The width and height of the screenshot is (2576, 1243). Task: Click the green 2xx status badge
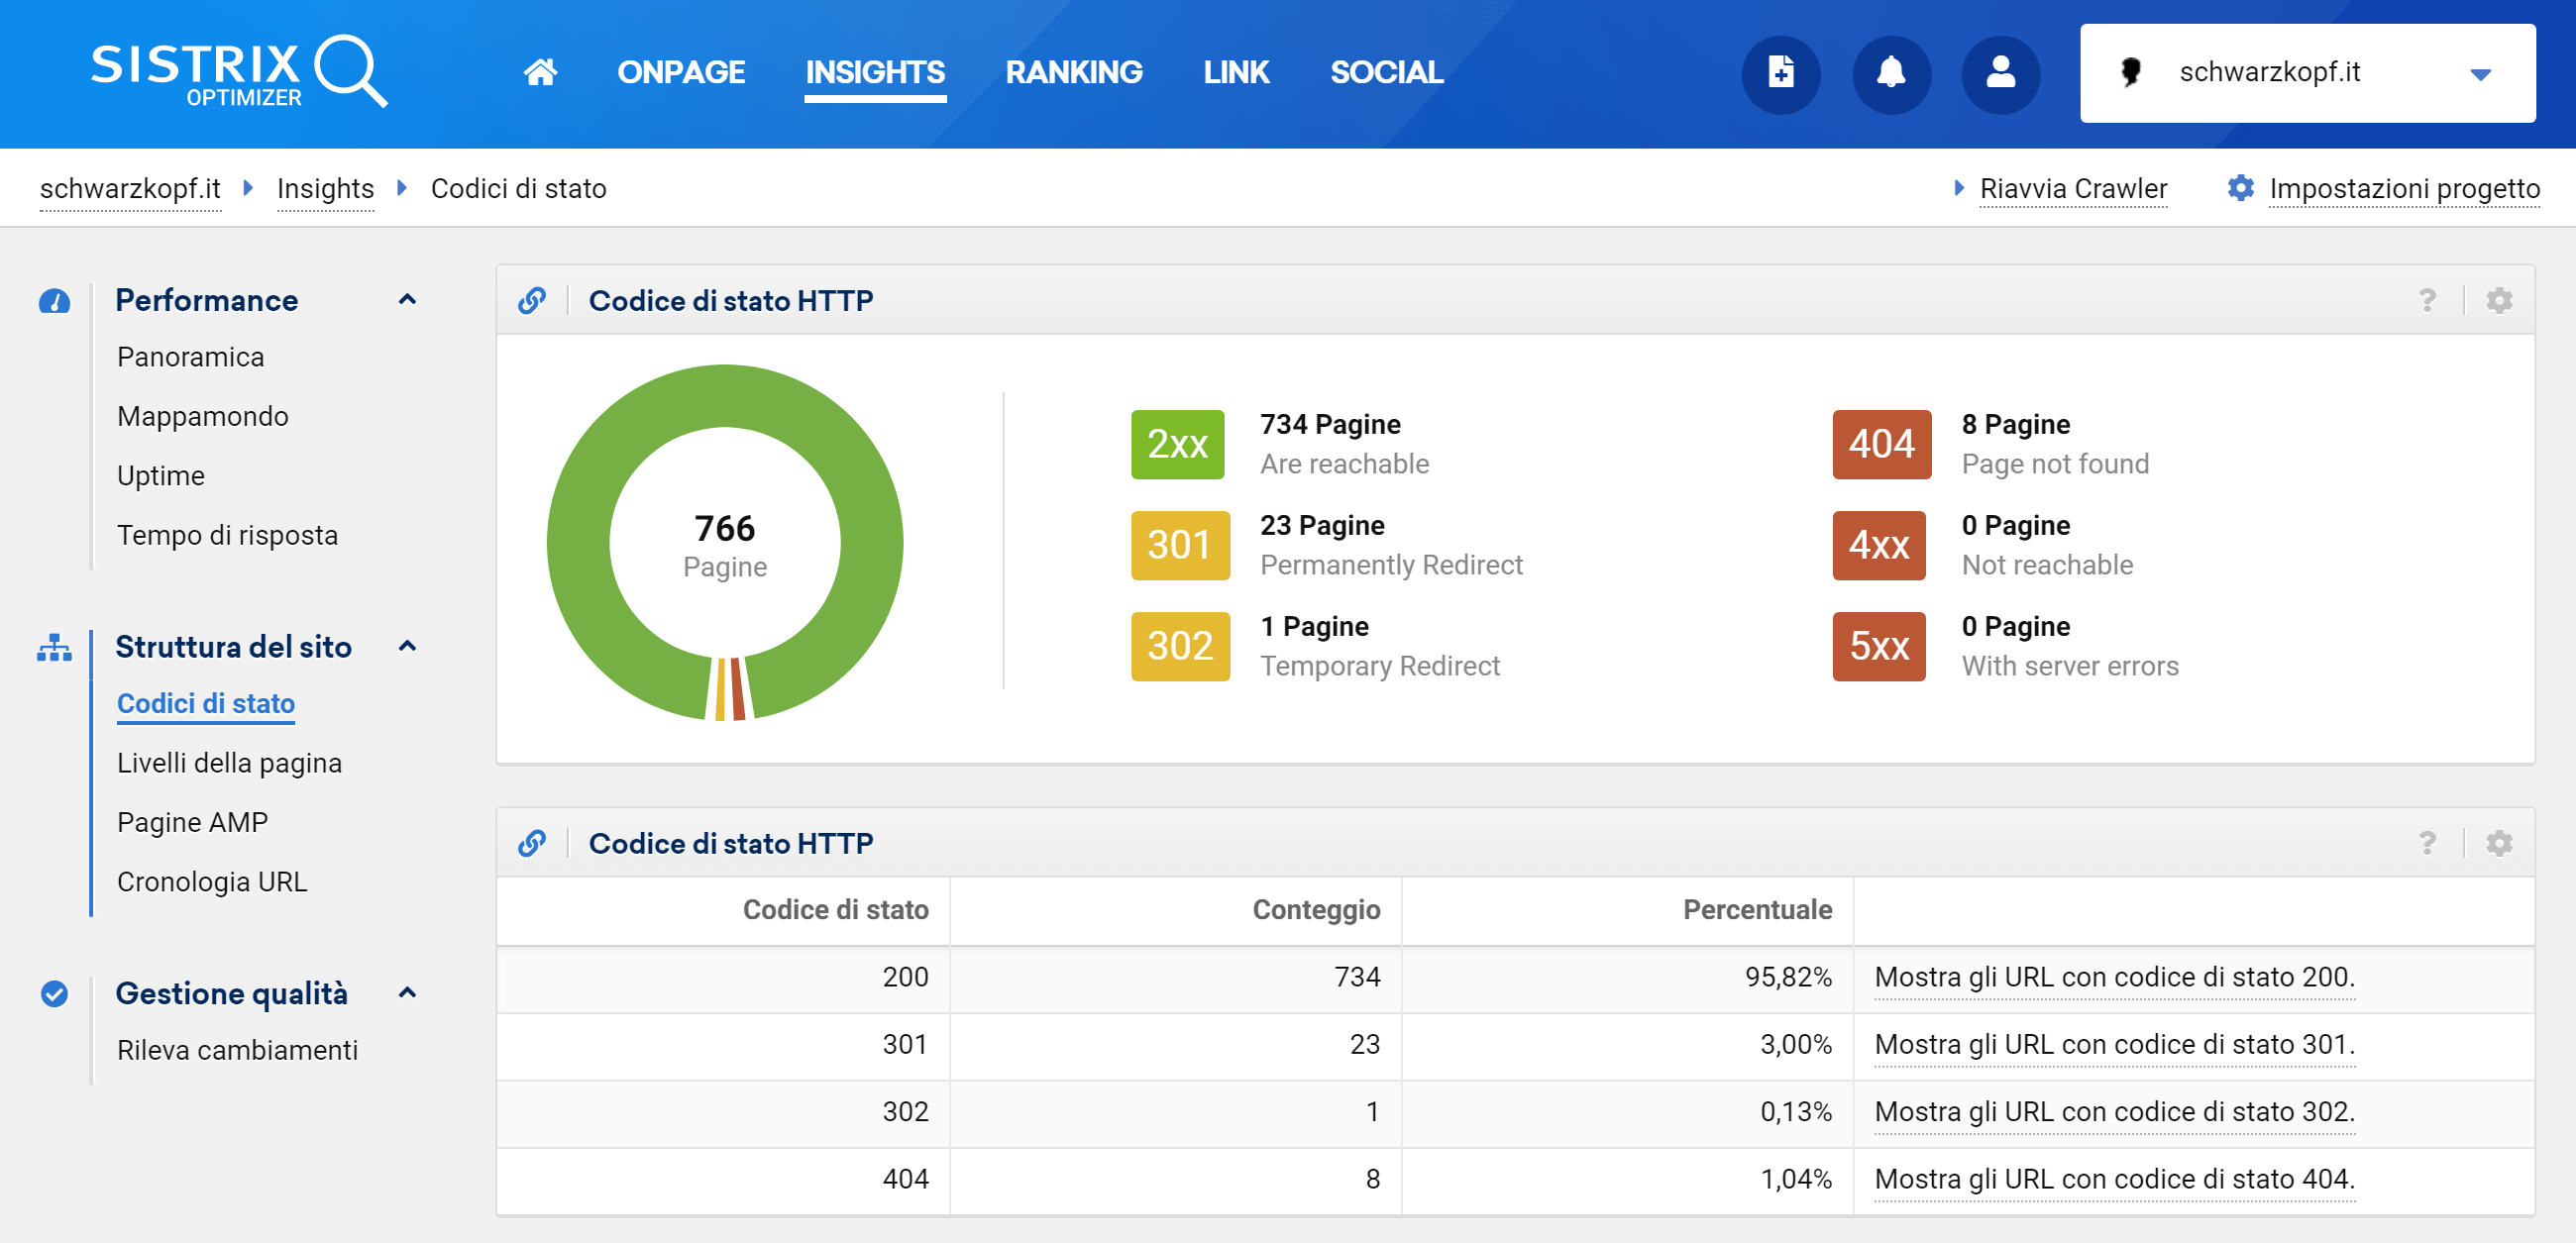pyautogui.click(x=1177, y=444)
